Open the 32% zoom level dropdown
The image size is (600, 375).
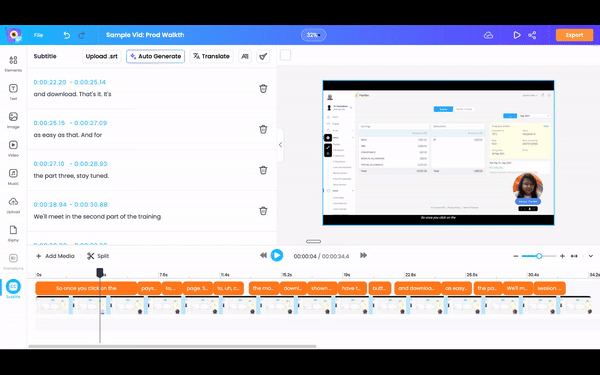(313, 35)
